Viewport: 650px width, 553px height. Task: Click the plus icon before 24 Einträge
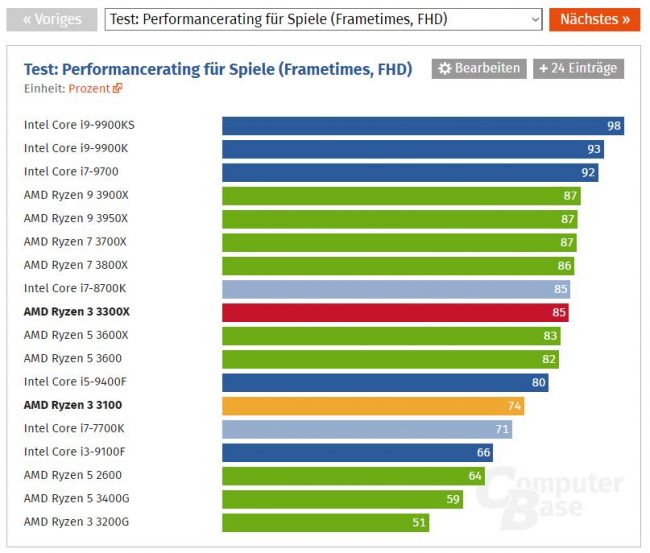point(543,68)
